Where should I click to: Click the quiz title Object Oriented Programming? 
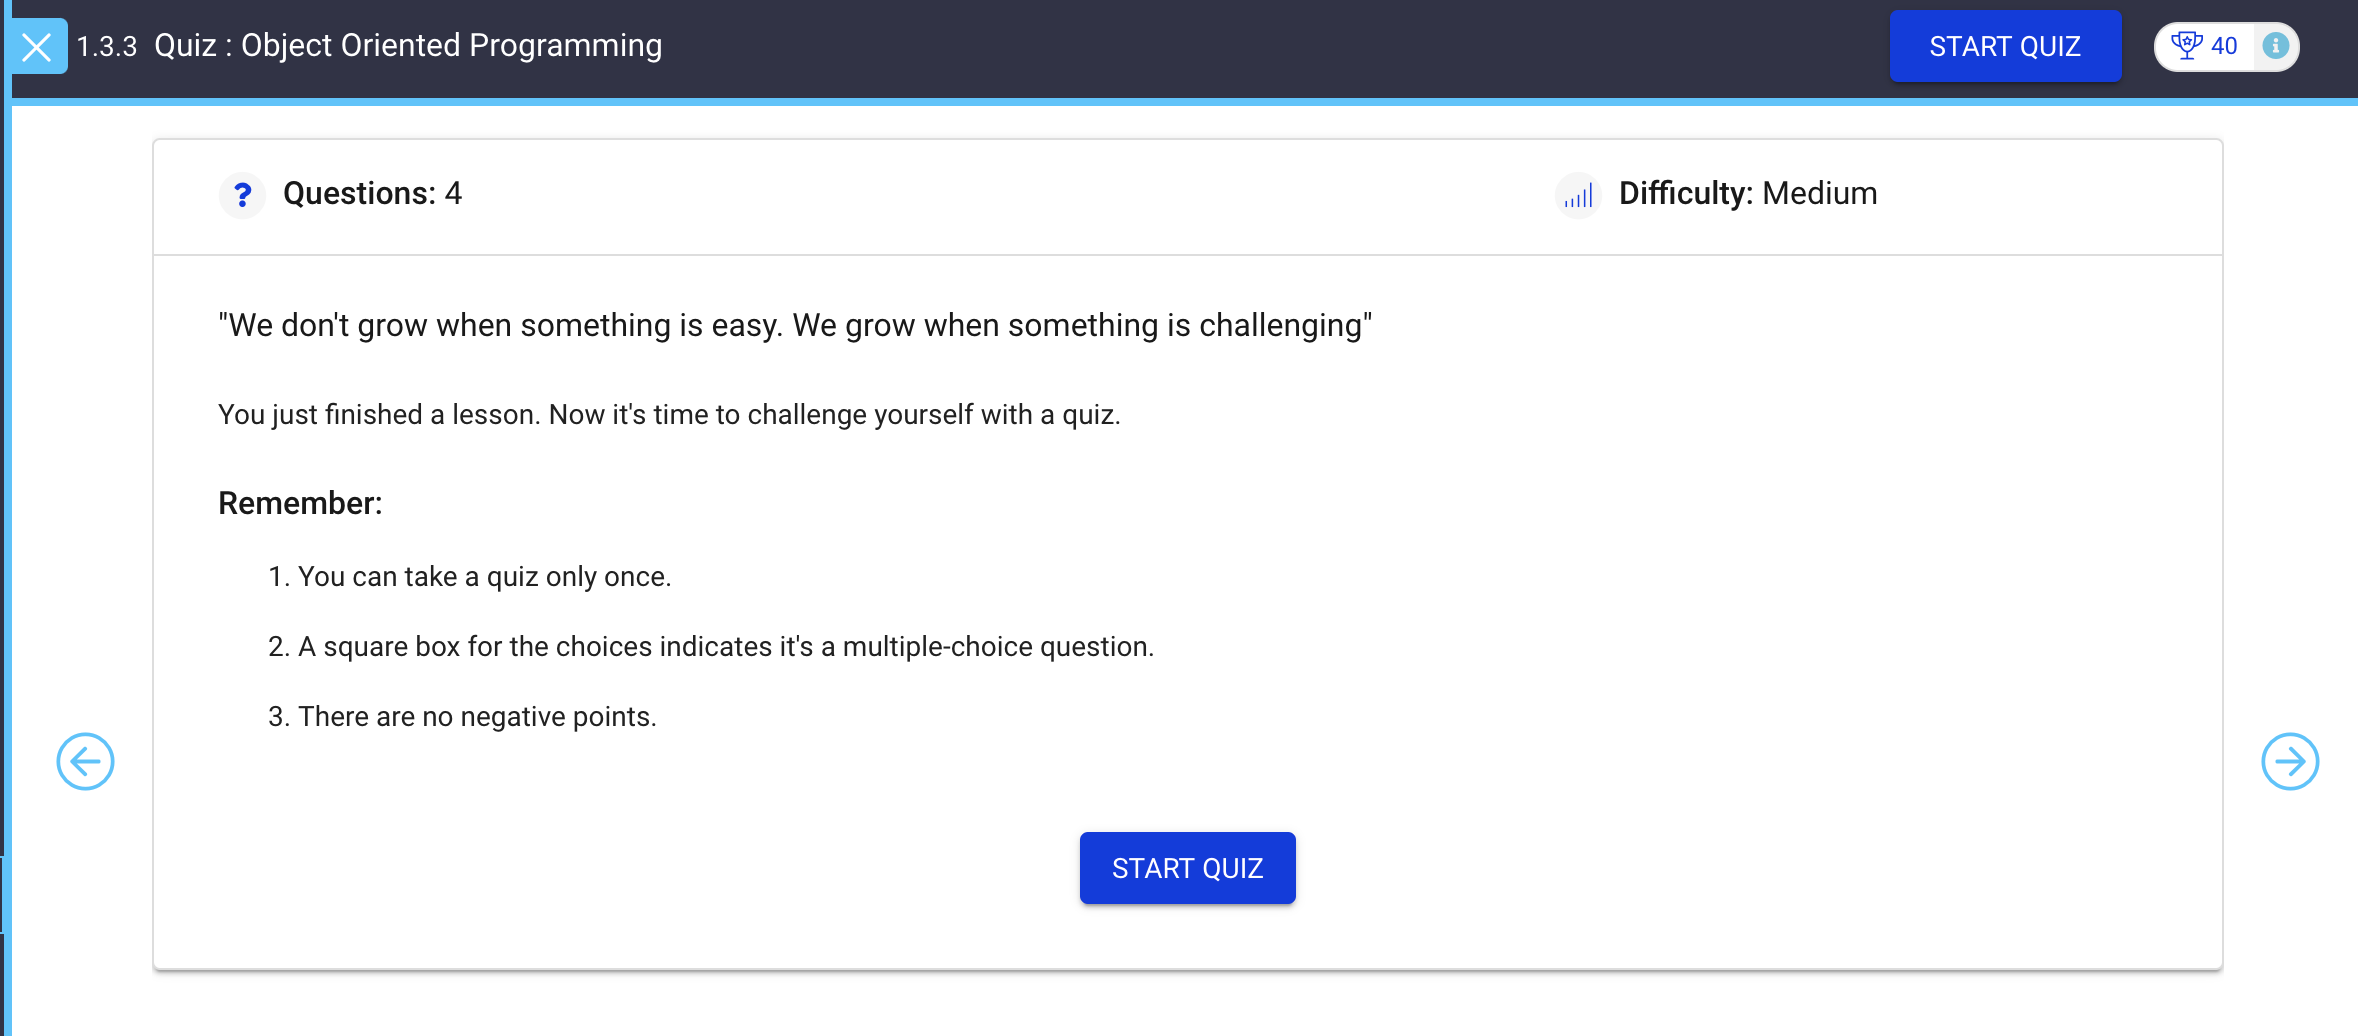408,46
